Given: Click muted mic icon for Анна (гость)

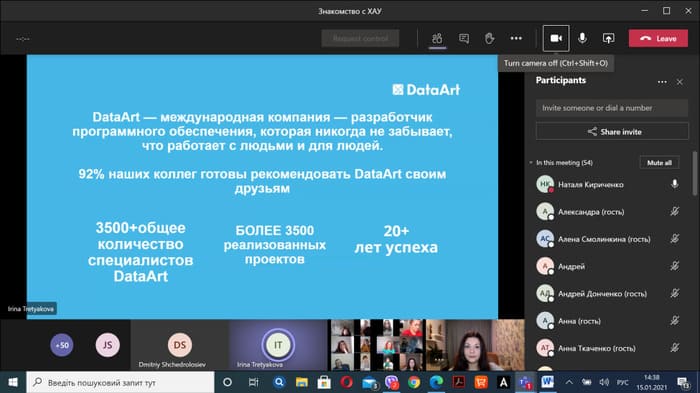Looking at the screenshot, I should (675, 320).
